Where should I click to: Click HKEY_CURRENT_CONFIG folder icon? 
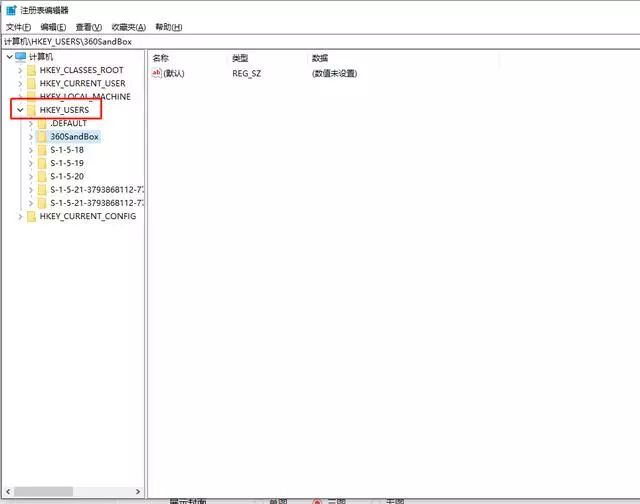[31, 216]
